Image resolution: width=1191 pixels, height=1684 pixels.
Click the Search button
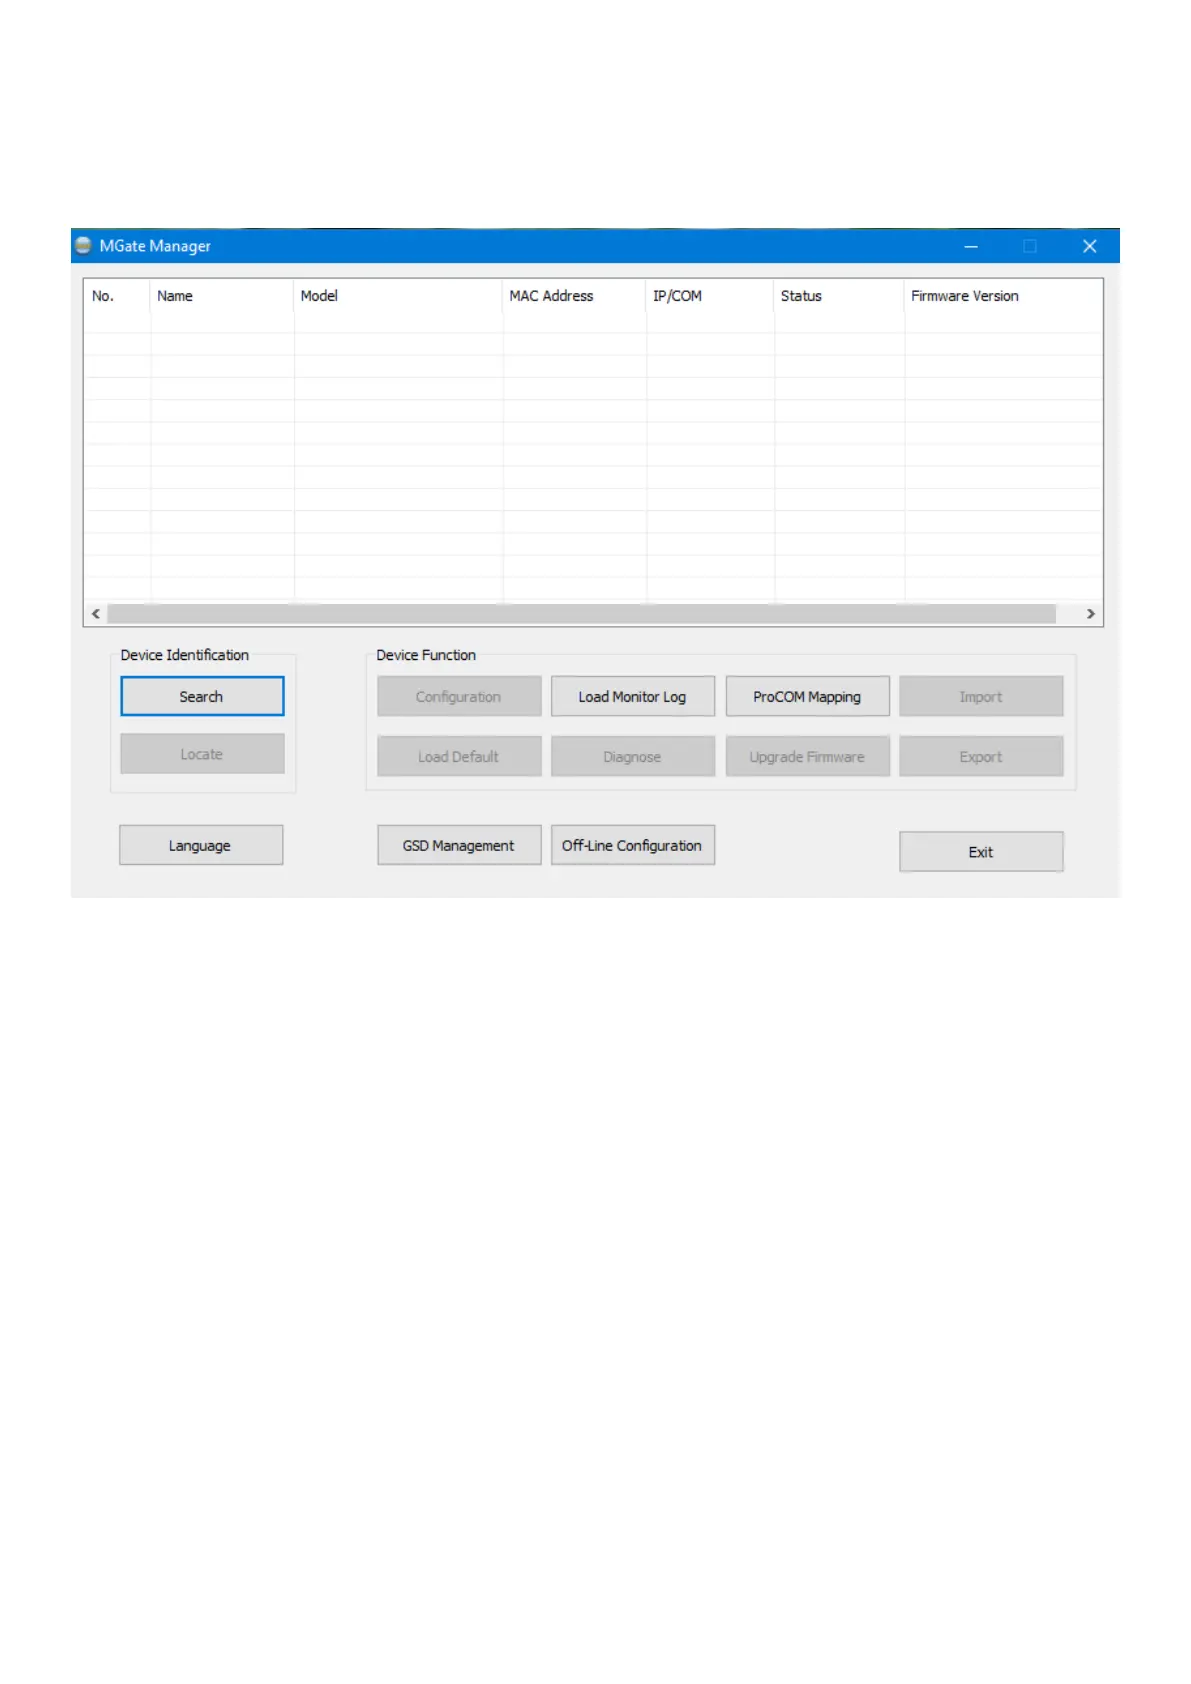pos(202,696)
